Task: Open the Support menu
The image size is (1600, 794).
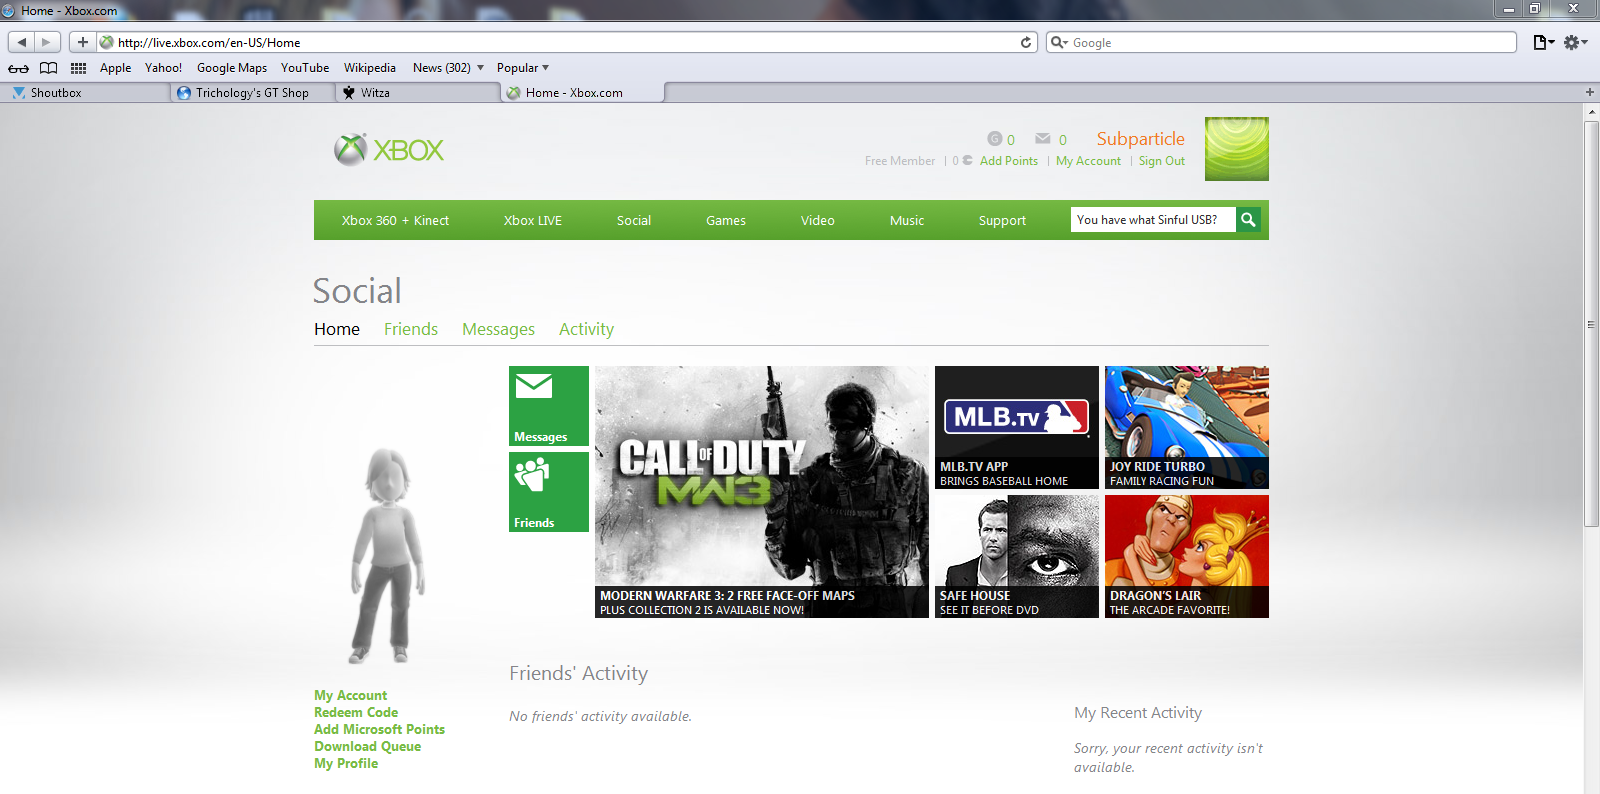Action: pos(1002,220)
